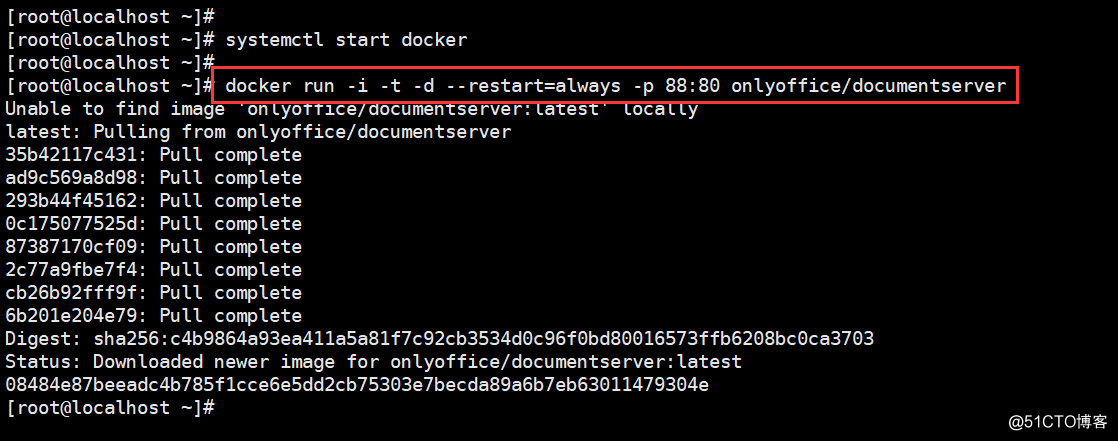Click the "Status: Downloaded newer image" line
This screenshot has width=1118, height=441.
point(373,362)
